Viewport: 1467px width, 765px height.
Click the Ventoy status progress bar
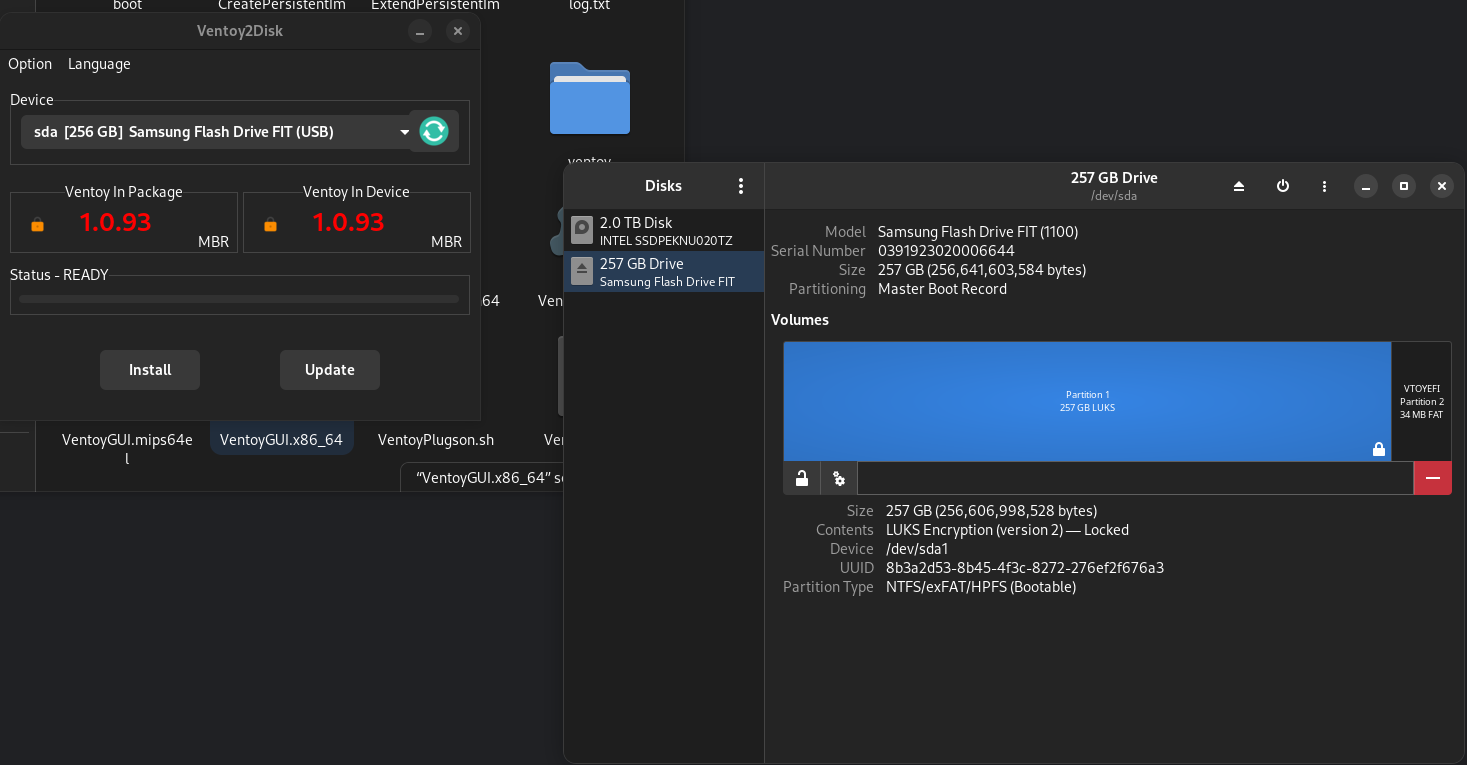(x=239, y=297)
